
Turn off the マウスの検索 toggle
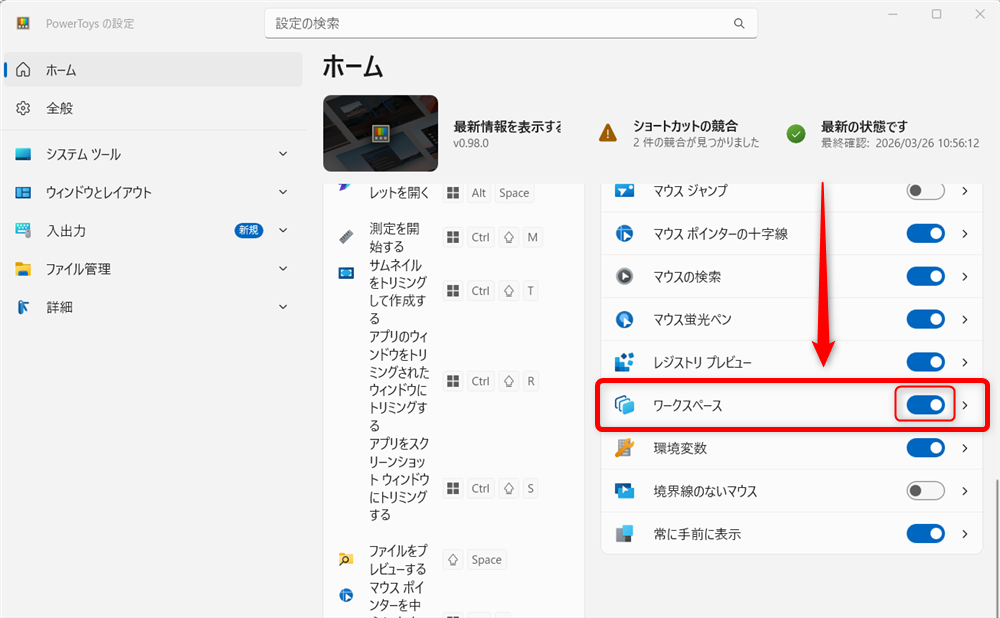pos(925,276)
